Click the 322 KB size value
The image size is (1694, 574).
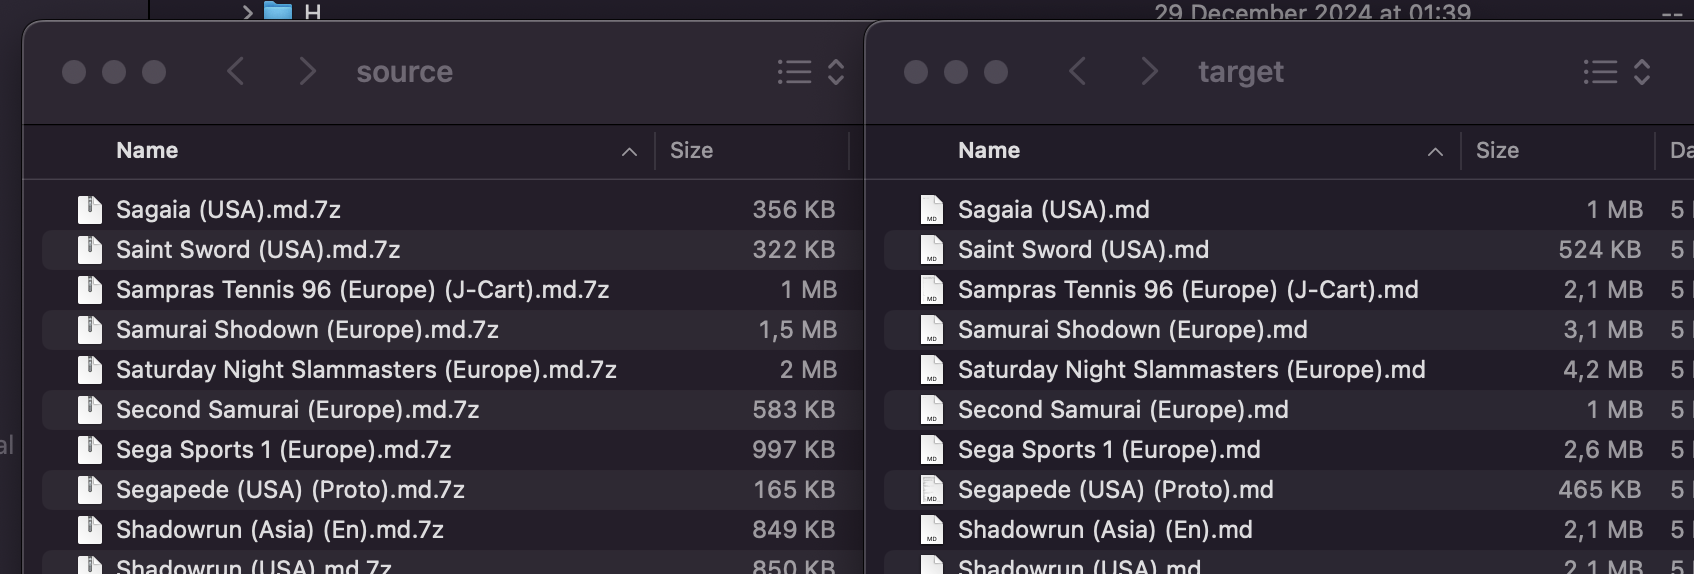pyautogui.click(x=794, y=249)
